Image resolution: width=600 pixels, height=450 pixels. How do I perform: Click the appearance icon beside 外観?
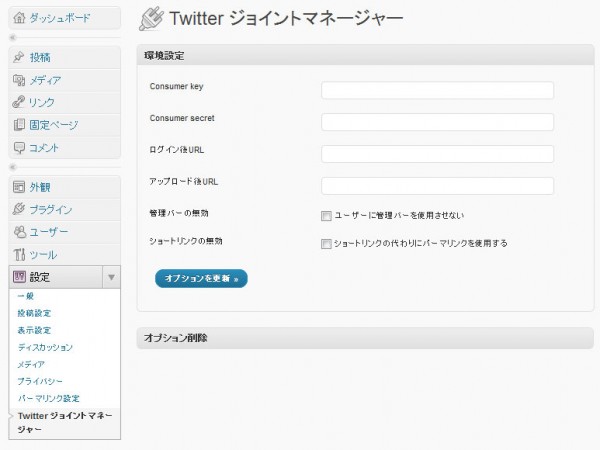coord(19,187)
